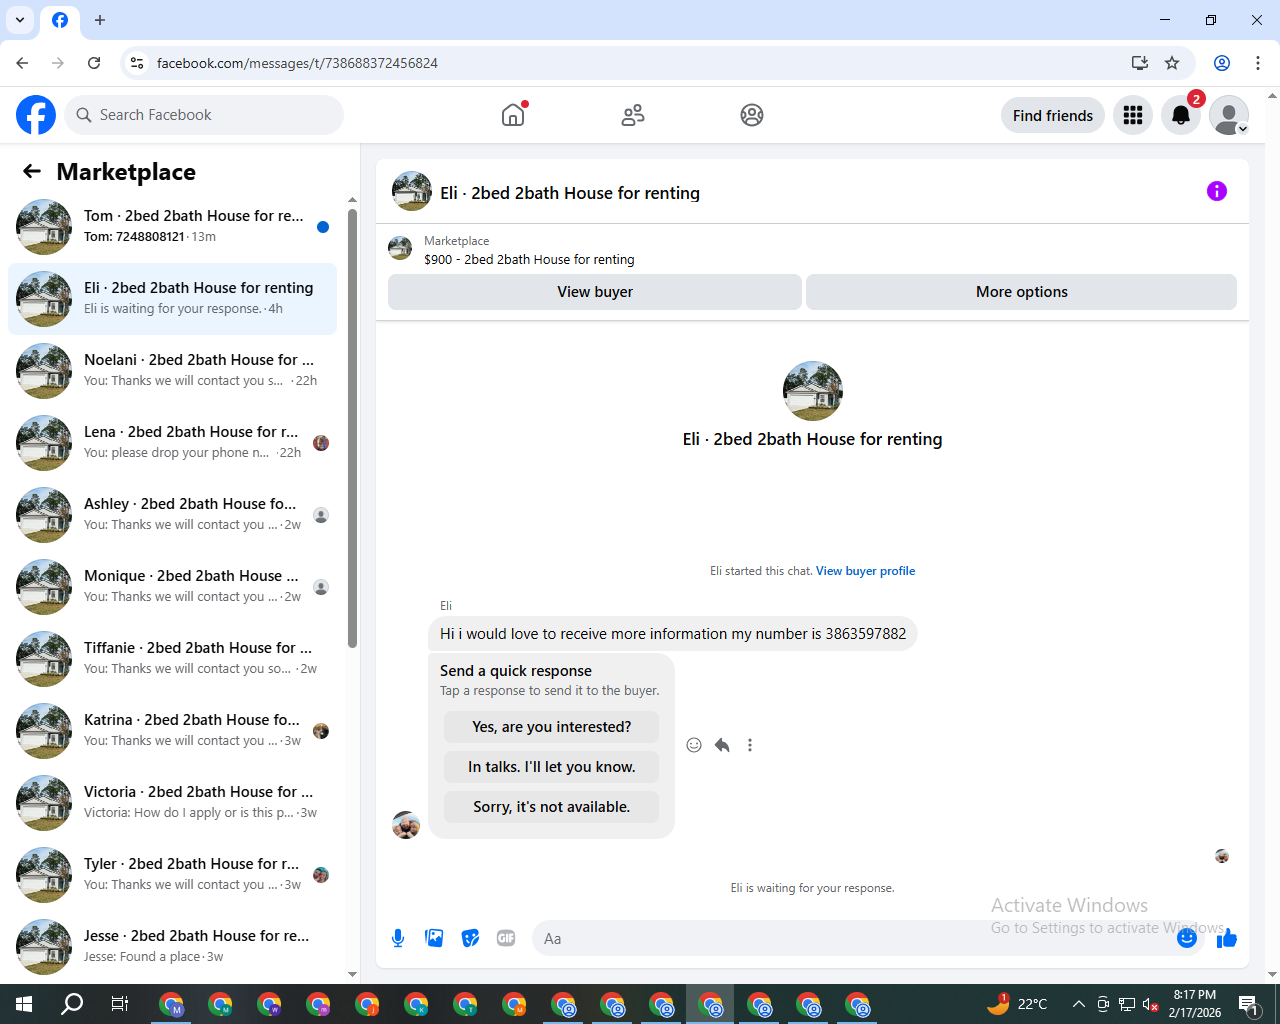Open Windows taskbar search

tap(72, 1004)
